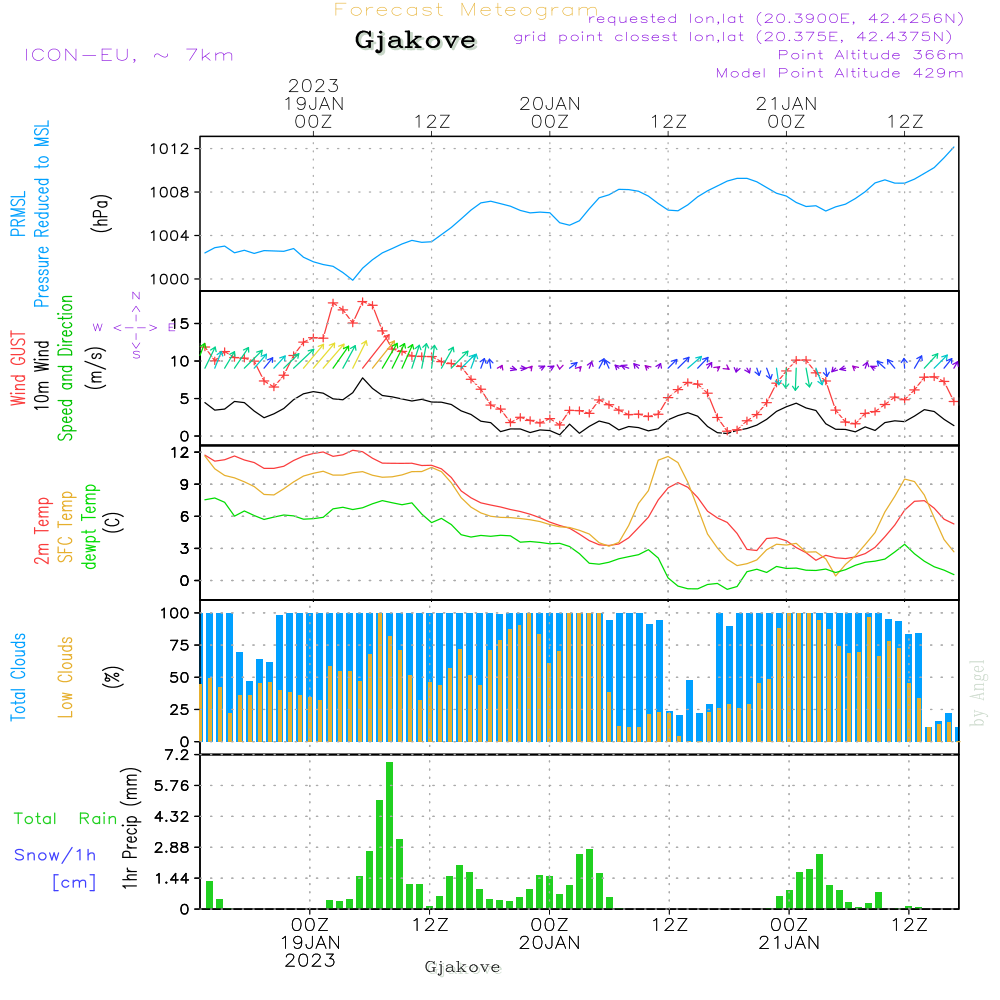Viewport: 1000px width, 1000px height.
Task: Click the '6' temperature axis value
Action: (x=185, y=517)
